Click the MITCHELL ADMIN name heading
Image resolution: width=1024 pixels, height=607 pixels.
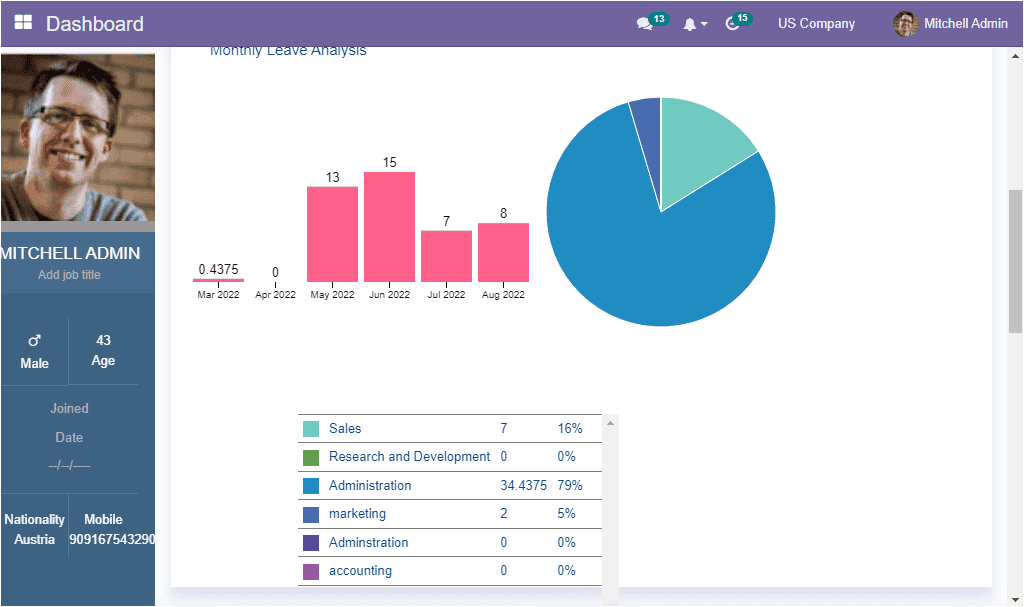point(71,254)
